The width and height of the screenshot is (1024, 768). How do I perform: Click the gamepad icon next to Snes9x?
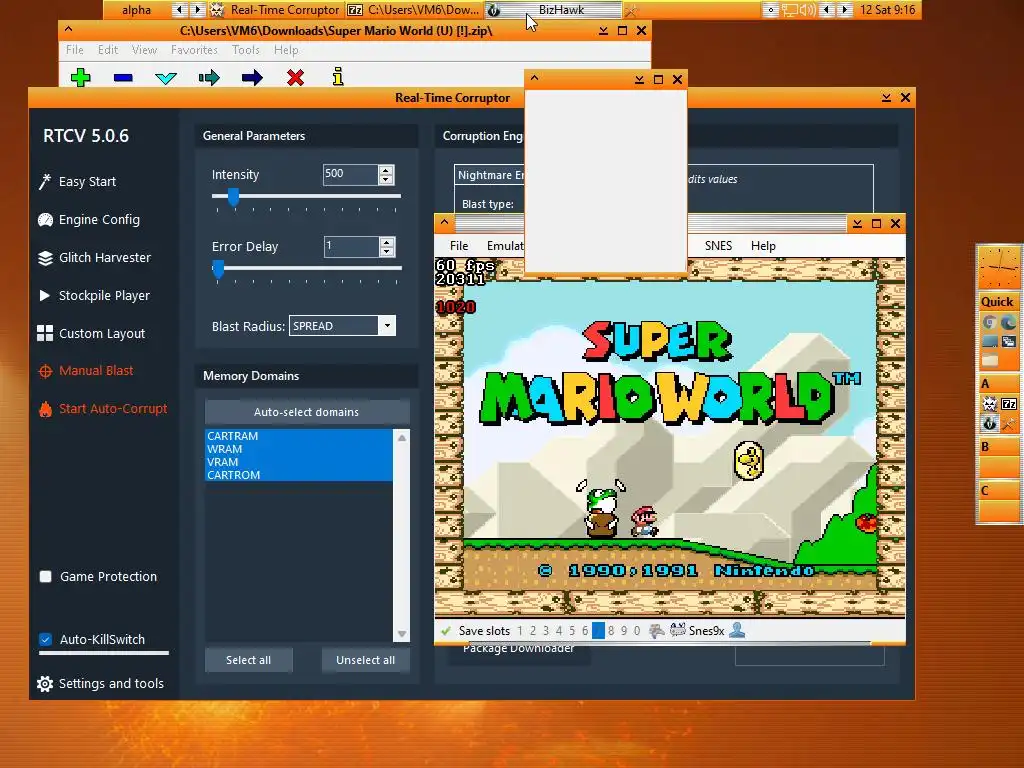tap(678, 630)
